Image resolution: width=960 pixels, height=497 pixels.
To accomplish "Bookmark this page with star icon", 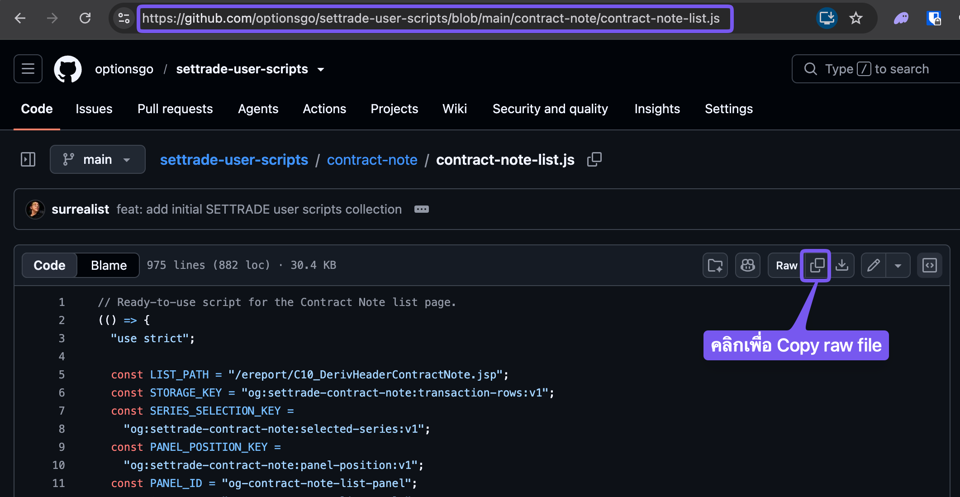I will (856, 18).
